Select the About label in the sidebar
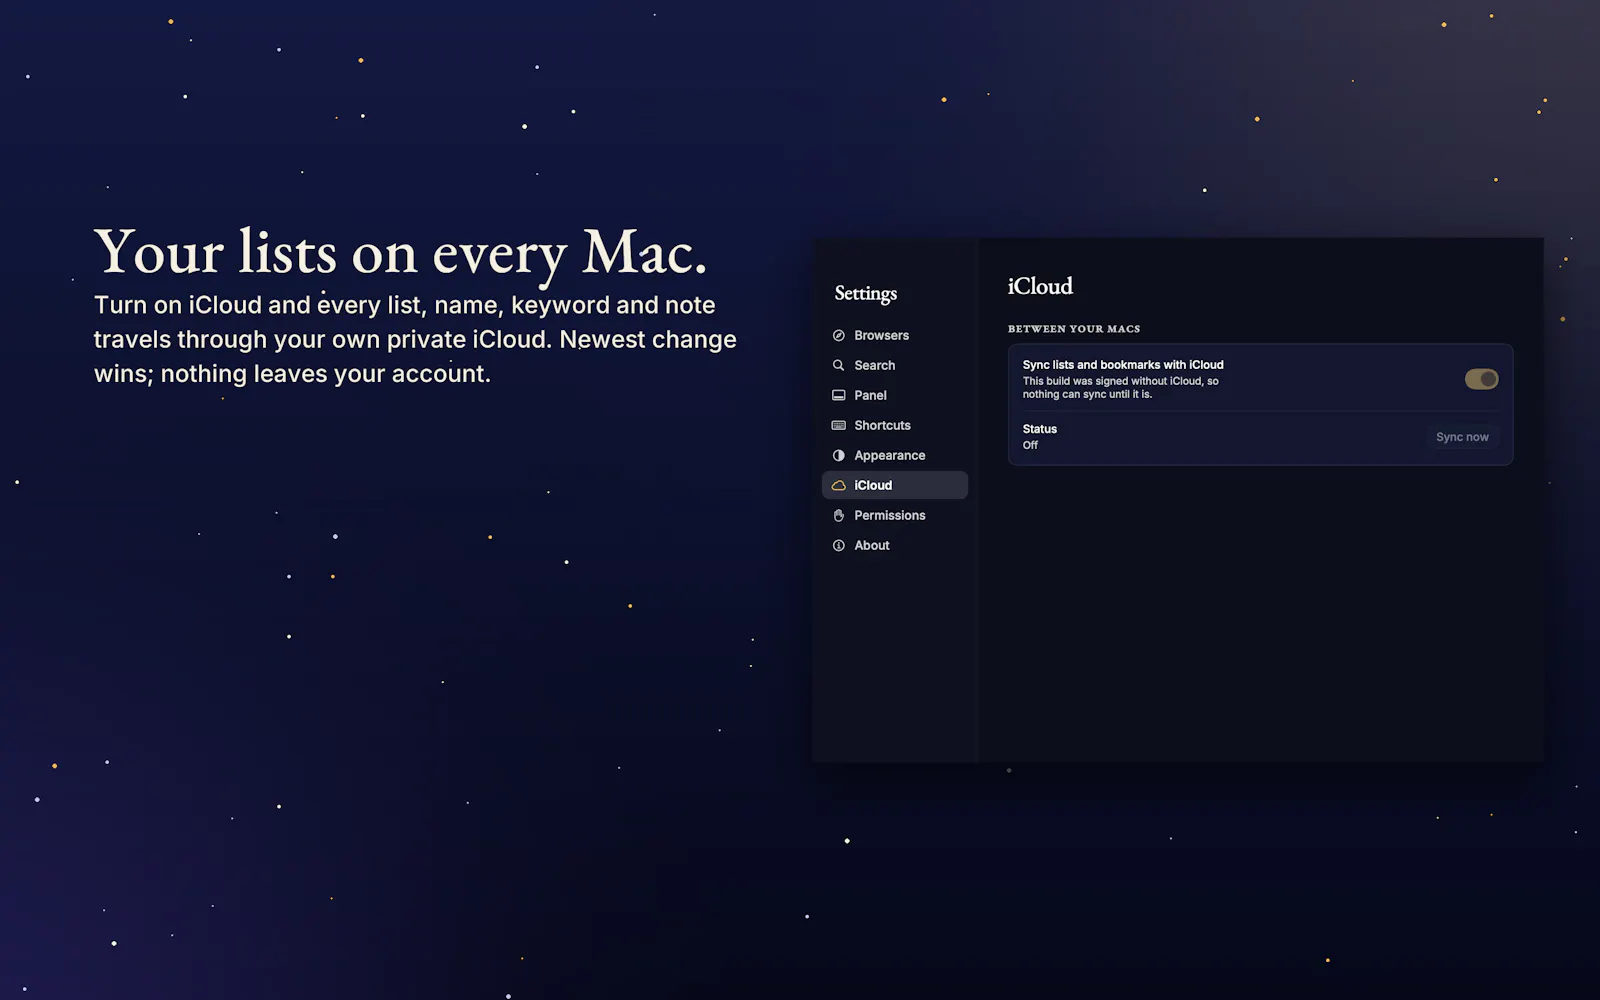This screenshot has height=1000, width=1600. tap(872, 545)
